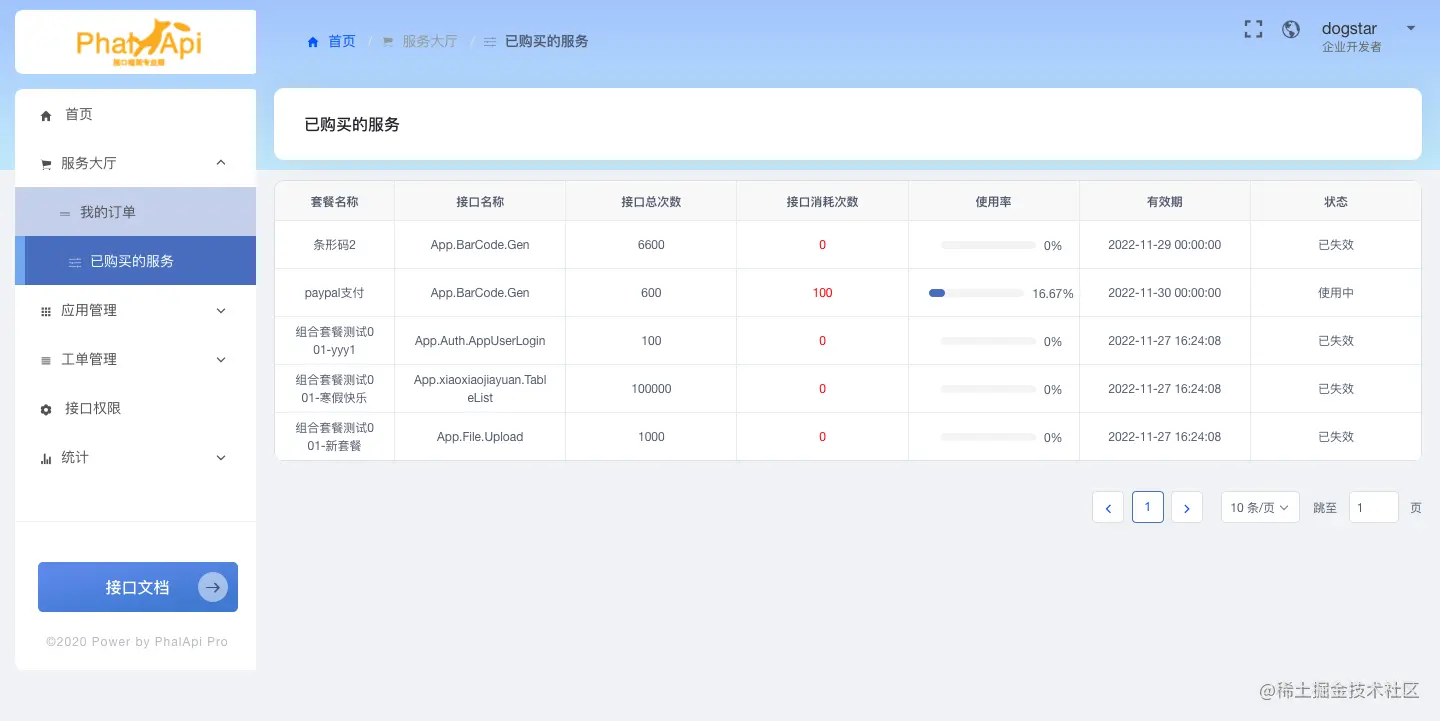Click ©2020 Power by PhalApi Pro footer
This screenshot has height=721, width=1440.
point(137,642)
